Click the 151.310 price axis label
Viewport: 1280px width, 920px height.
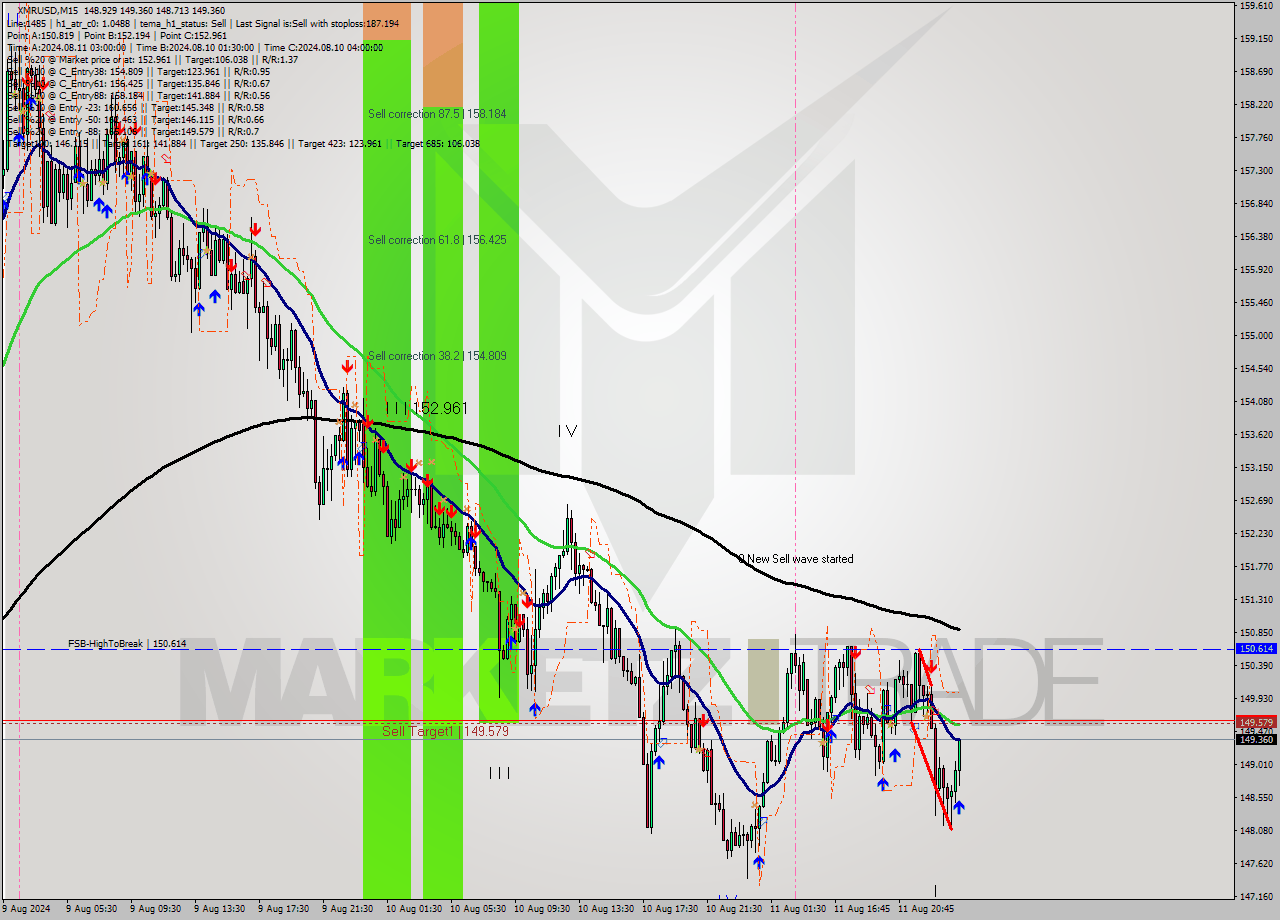tap(1256, 599)
